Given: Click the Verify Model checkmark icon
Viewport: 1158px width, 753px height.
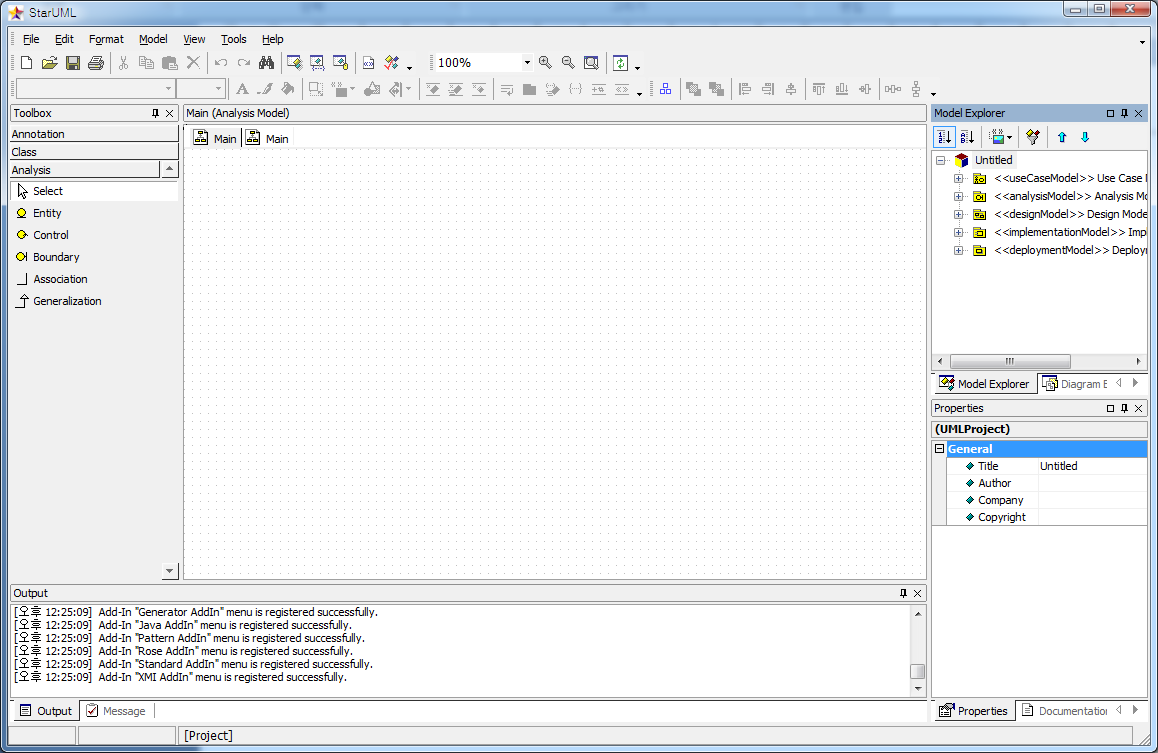Looking at the screenshot, I should (392, 63).
